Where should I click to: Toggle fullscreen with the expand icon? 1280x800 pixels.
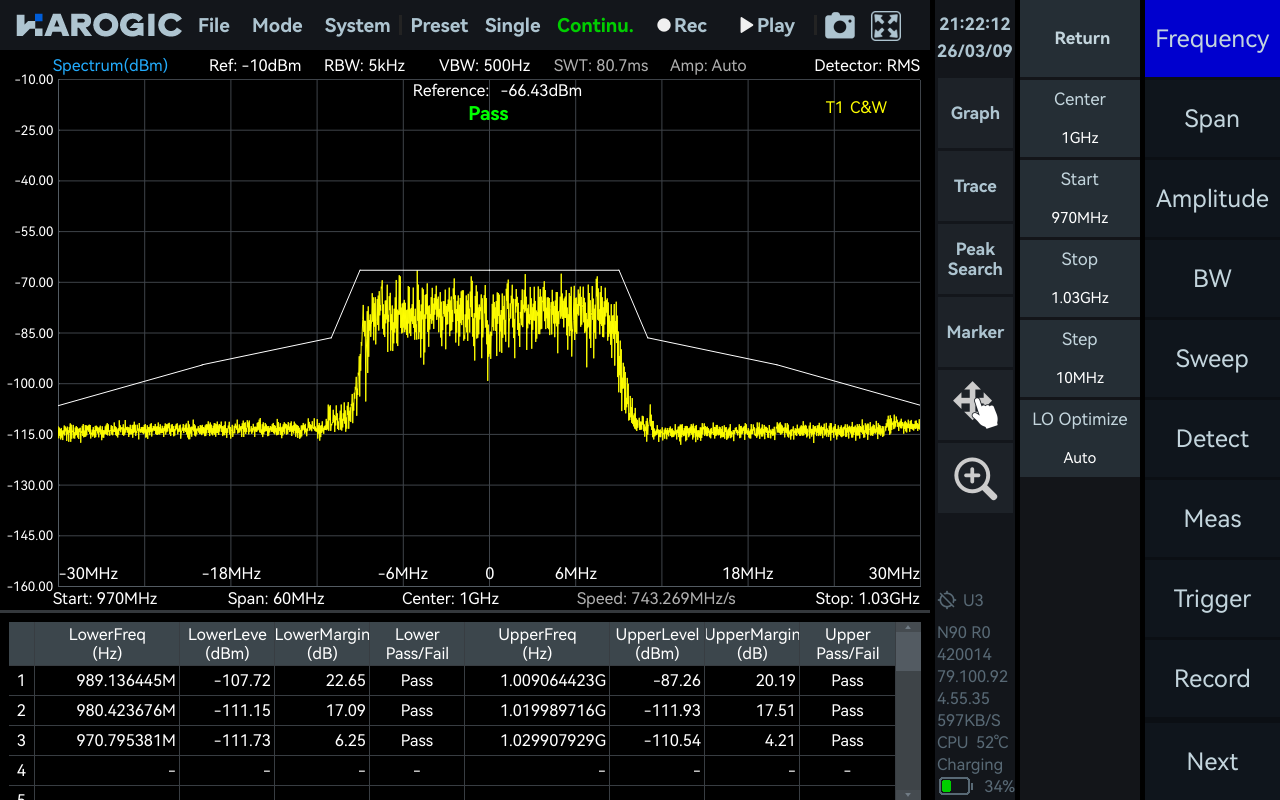tap(885, 25)
